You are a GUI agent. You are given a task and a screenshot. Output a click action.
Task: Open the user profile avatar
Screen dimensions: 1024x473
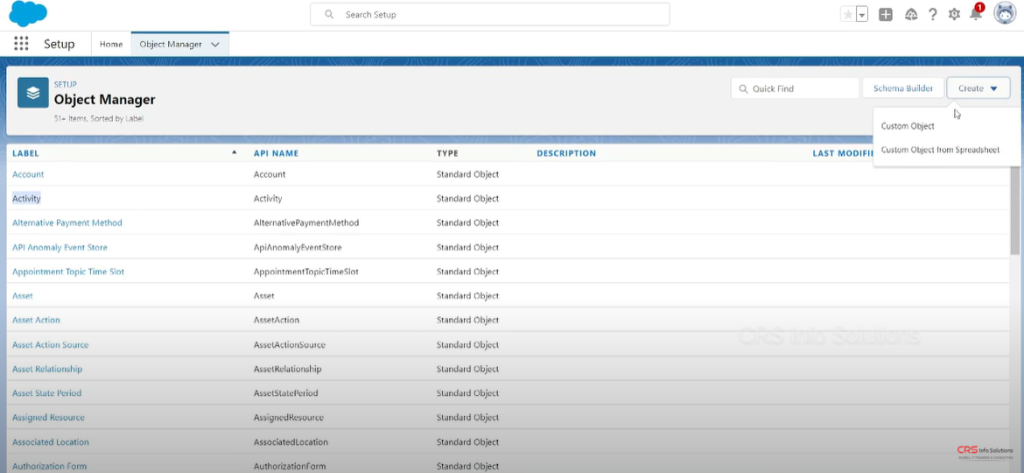tap(1004, 13)
